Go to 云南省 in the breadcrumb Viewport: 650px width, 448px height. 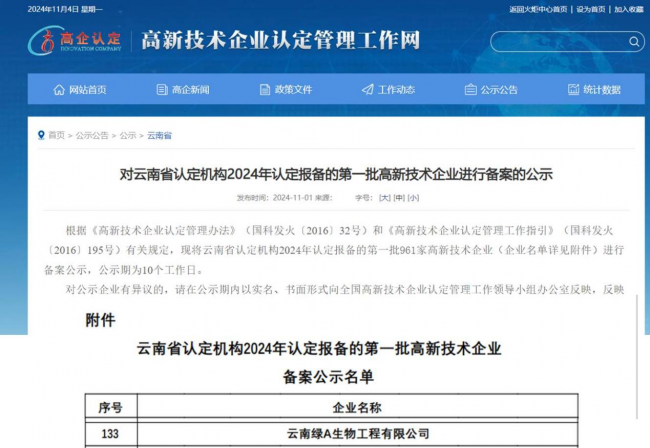click(159, 135)
